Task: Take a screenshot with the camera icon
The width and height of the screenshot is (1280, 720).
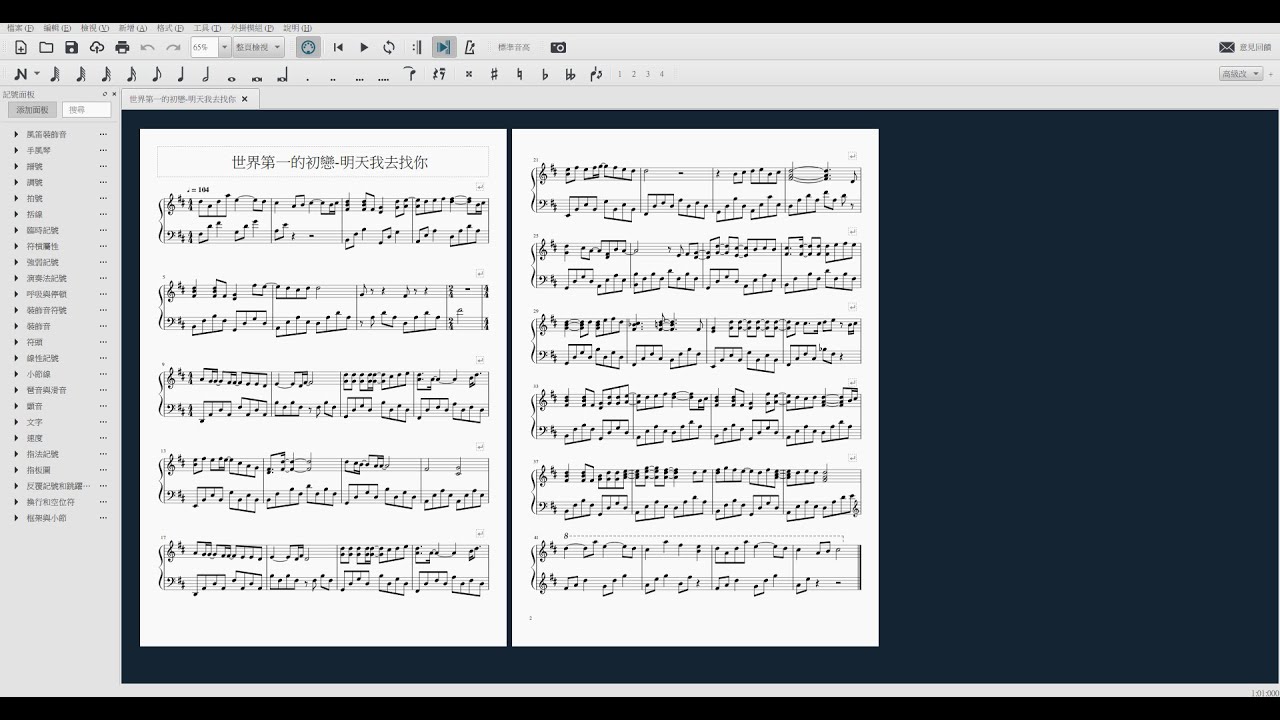Action: (x=558, y=47)
